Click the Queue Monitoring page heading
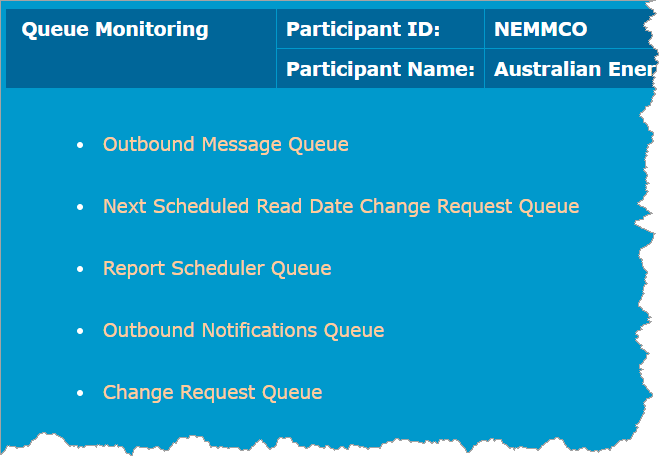 tap(115, 30)
